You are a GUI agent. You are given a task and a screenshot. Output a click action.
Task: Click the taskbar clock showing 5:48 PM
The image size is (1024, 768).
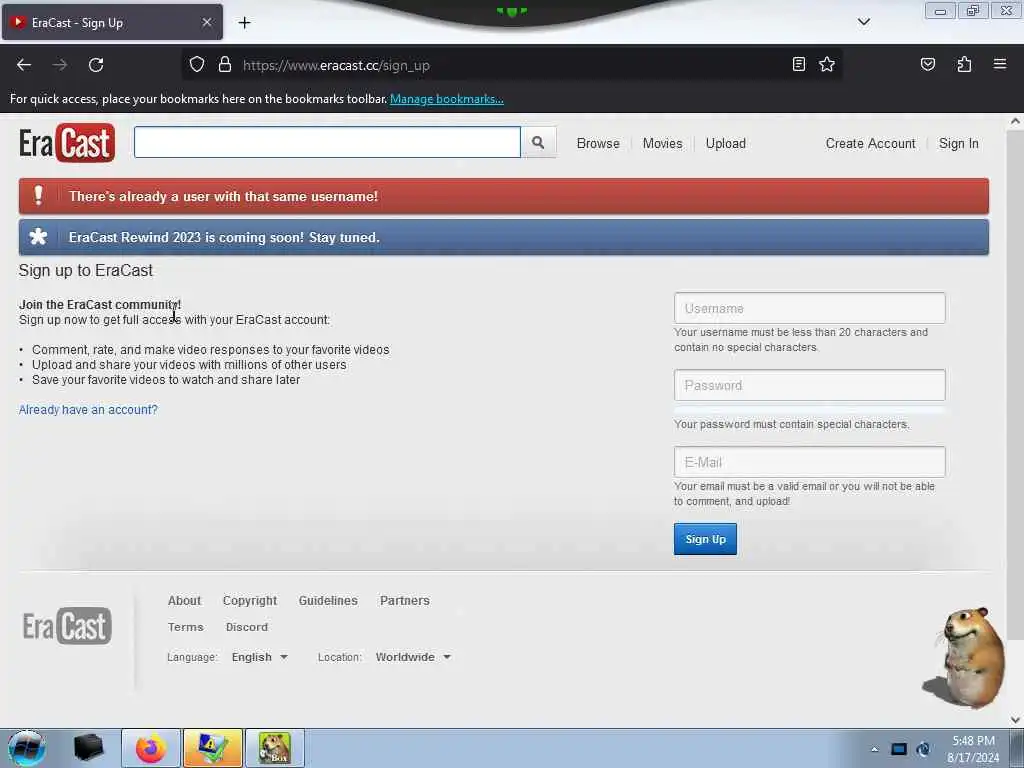click(973, 749)
